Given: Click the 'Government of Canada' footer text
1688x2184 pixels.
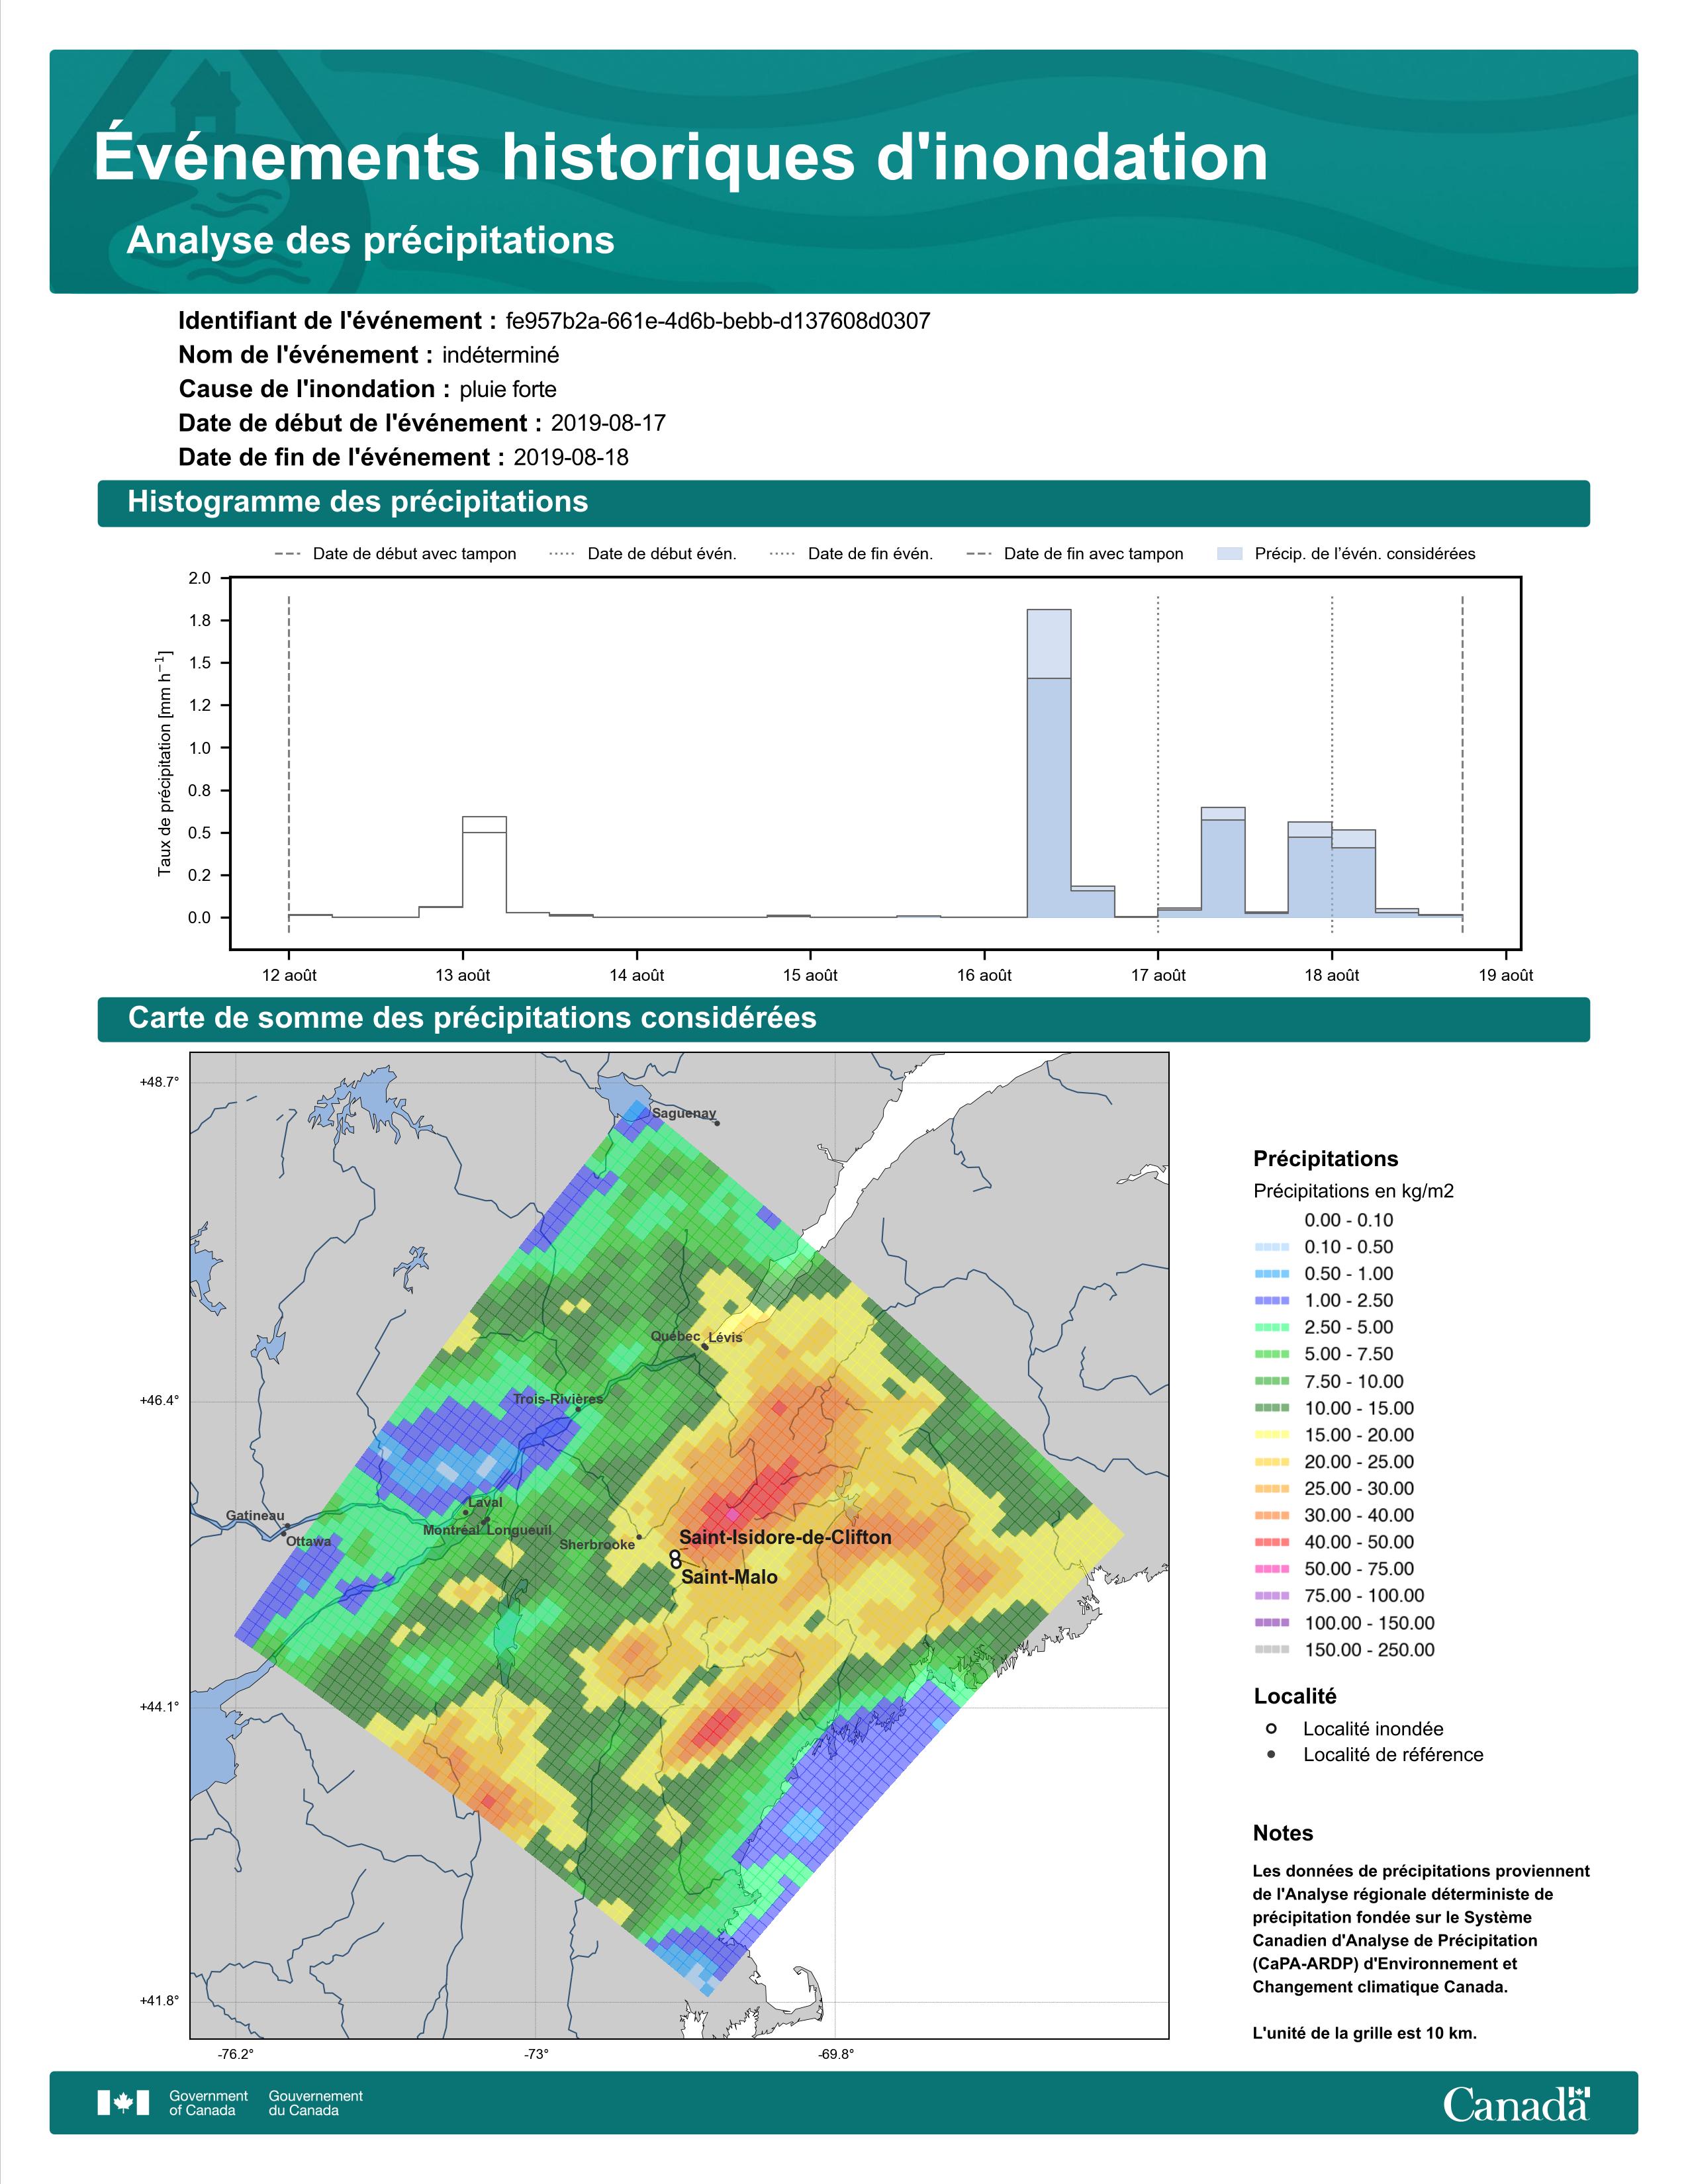Looking at the screenshot, I should [208, 2103].
